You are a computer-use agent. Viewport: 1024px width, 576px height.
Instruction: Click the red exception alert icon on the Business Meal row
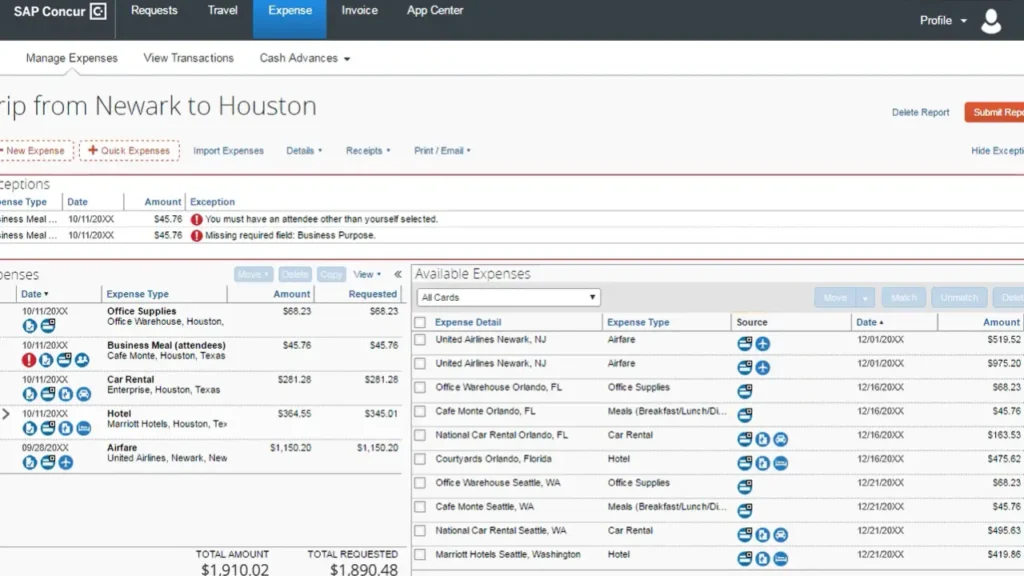tap(29, 360)
